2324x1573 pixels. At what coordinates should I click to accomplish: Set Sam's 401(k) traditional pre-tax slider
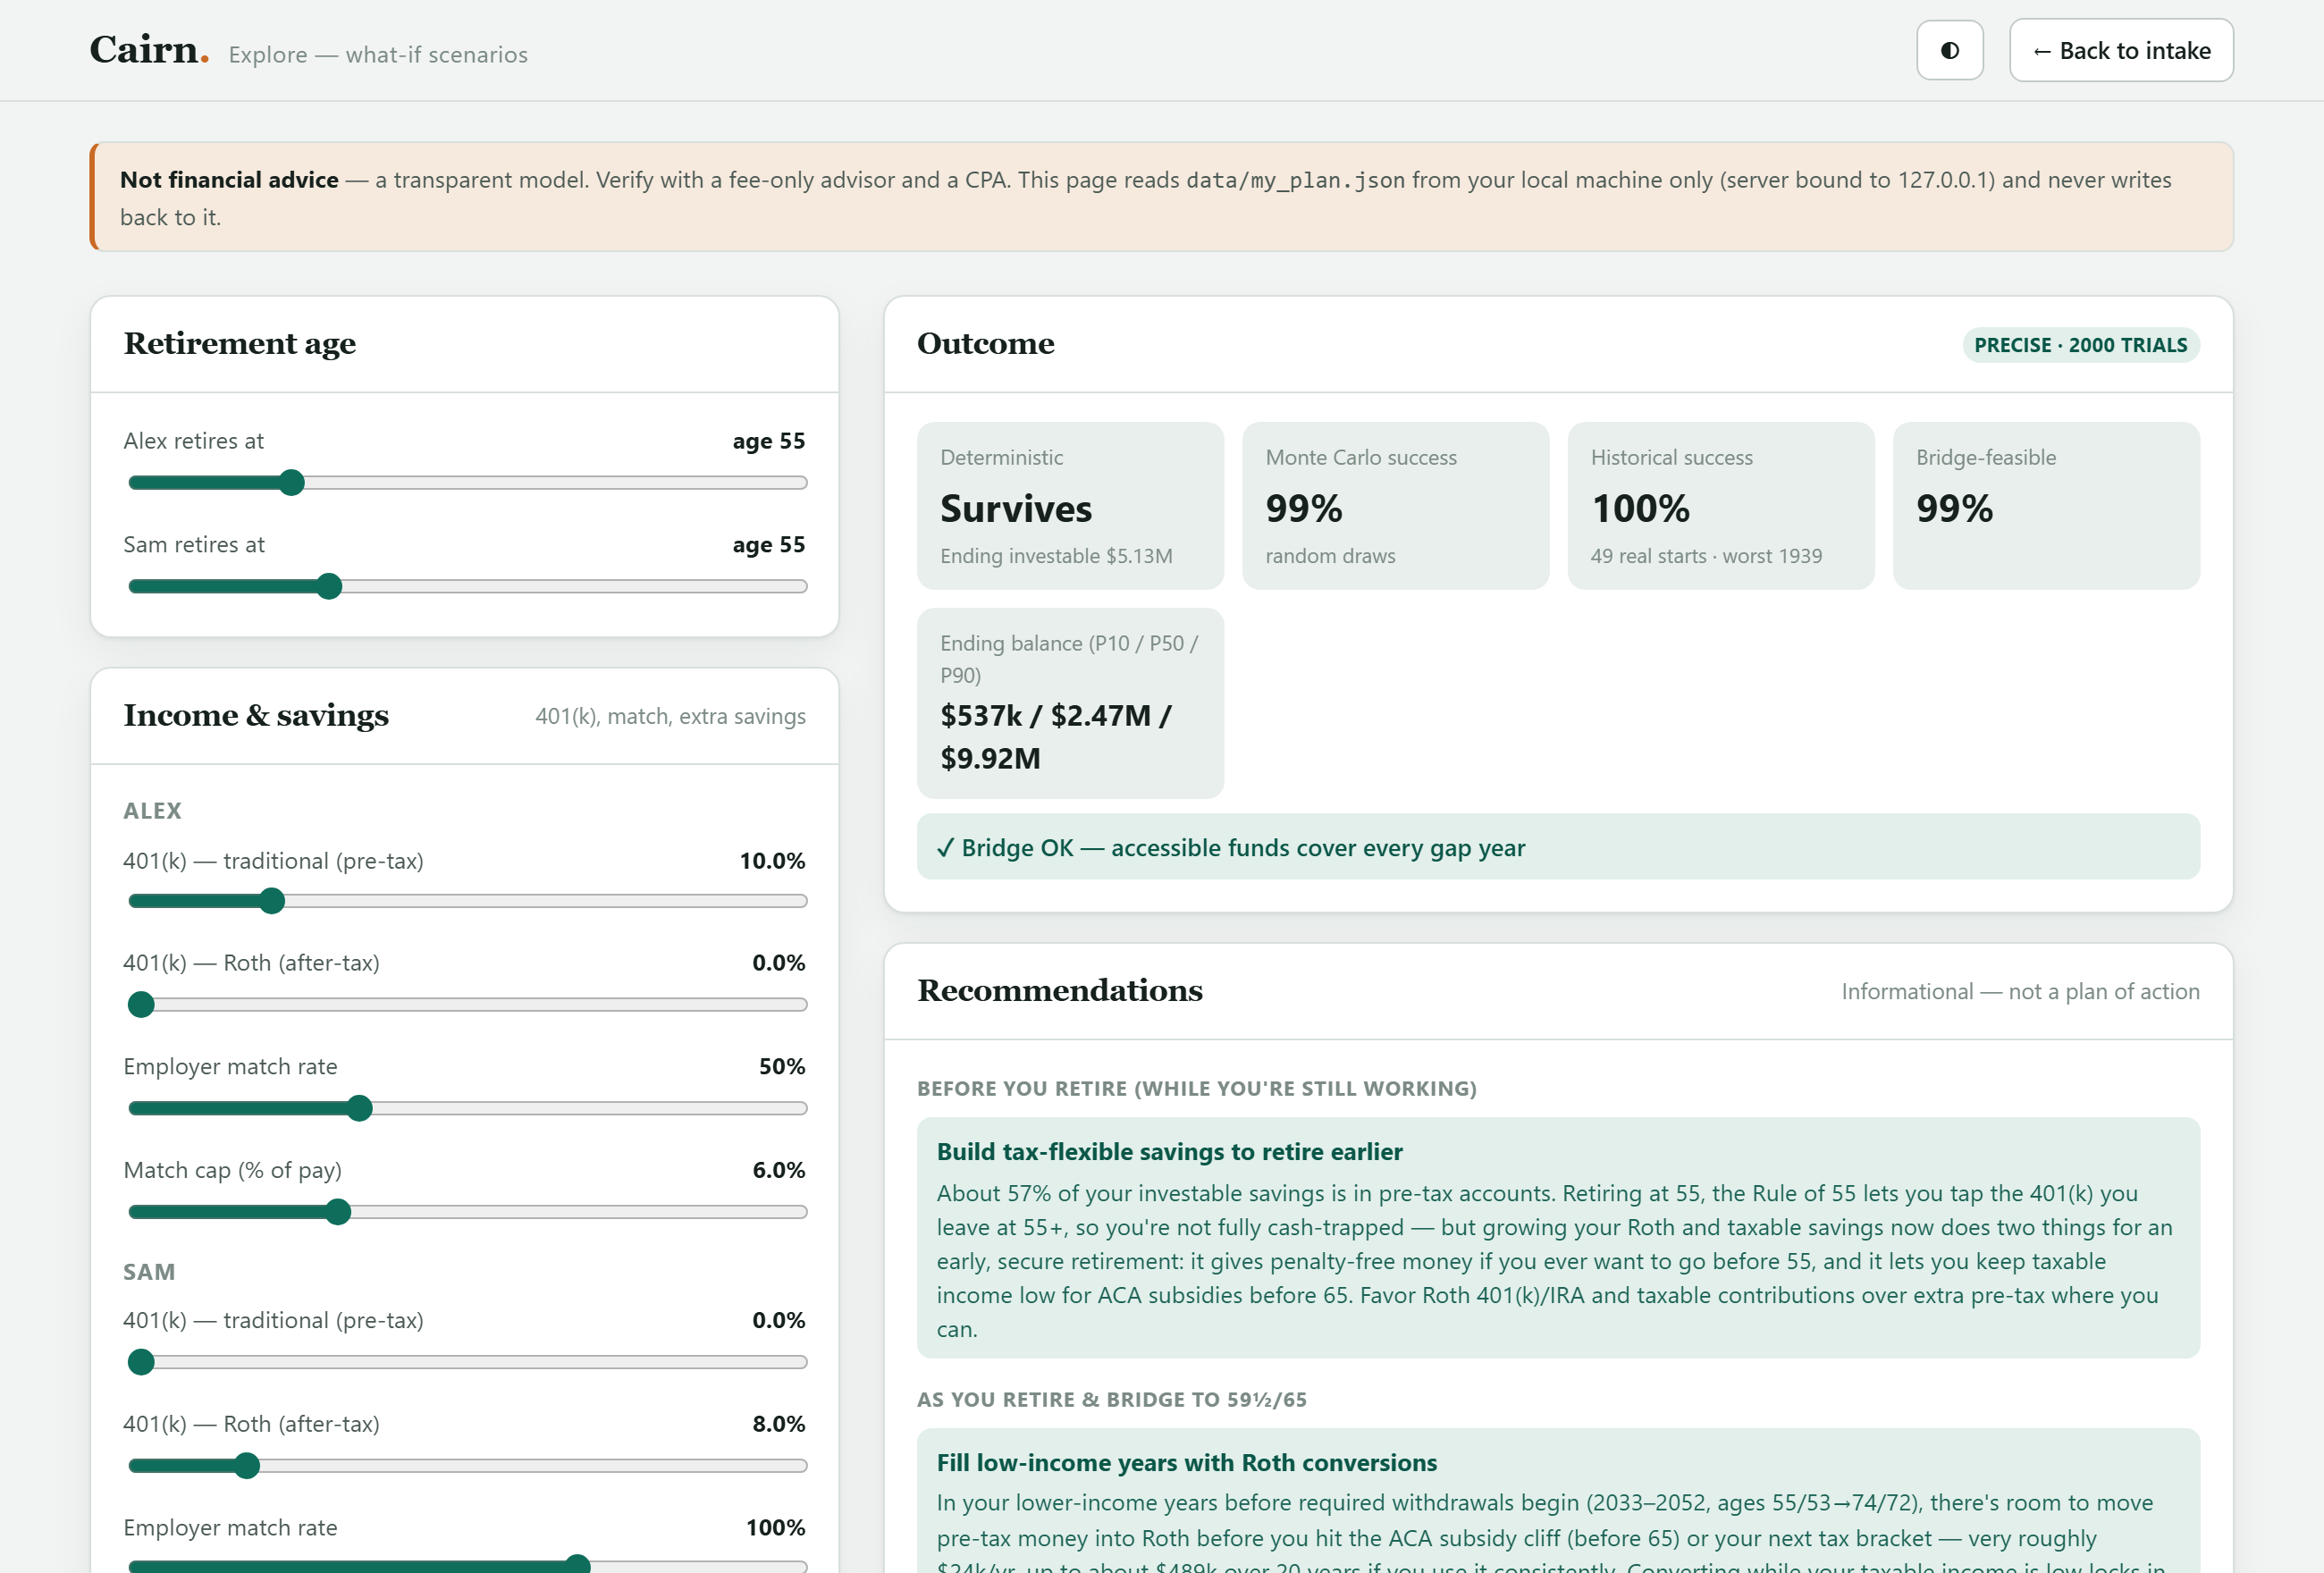click(x=468, y=1362)
